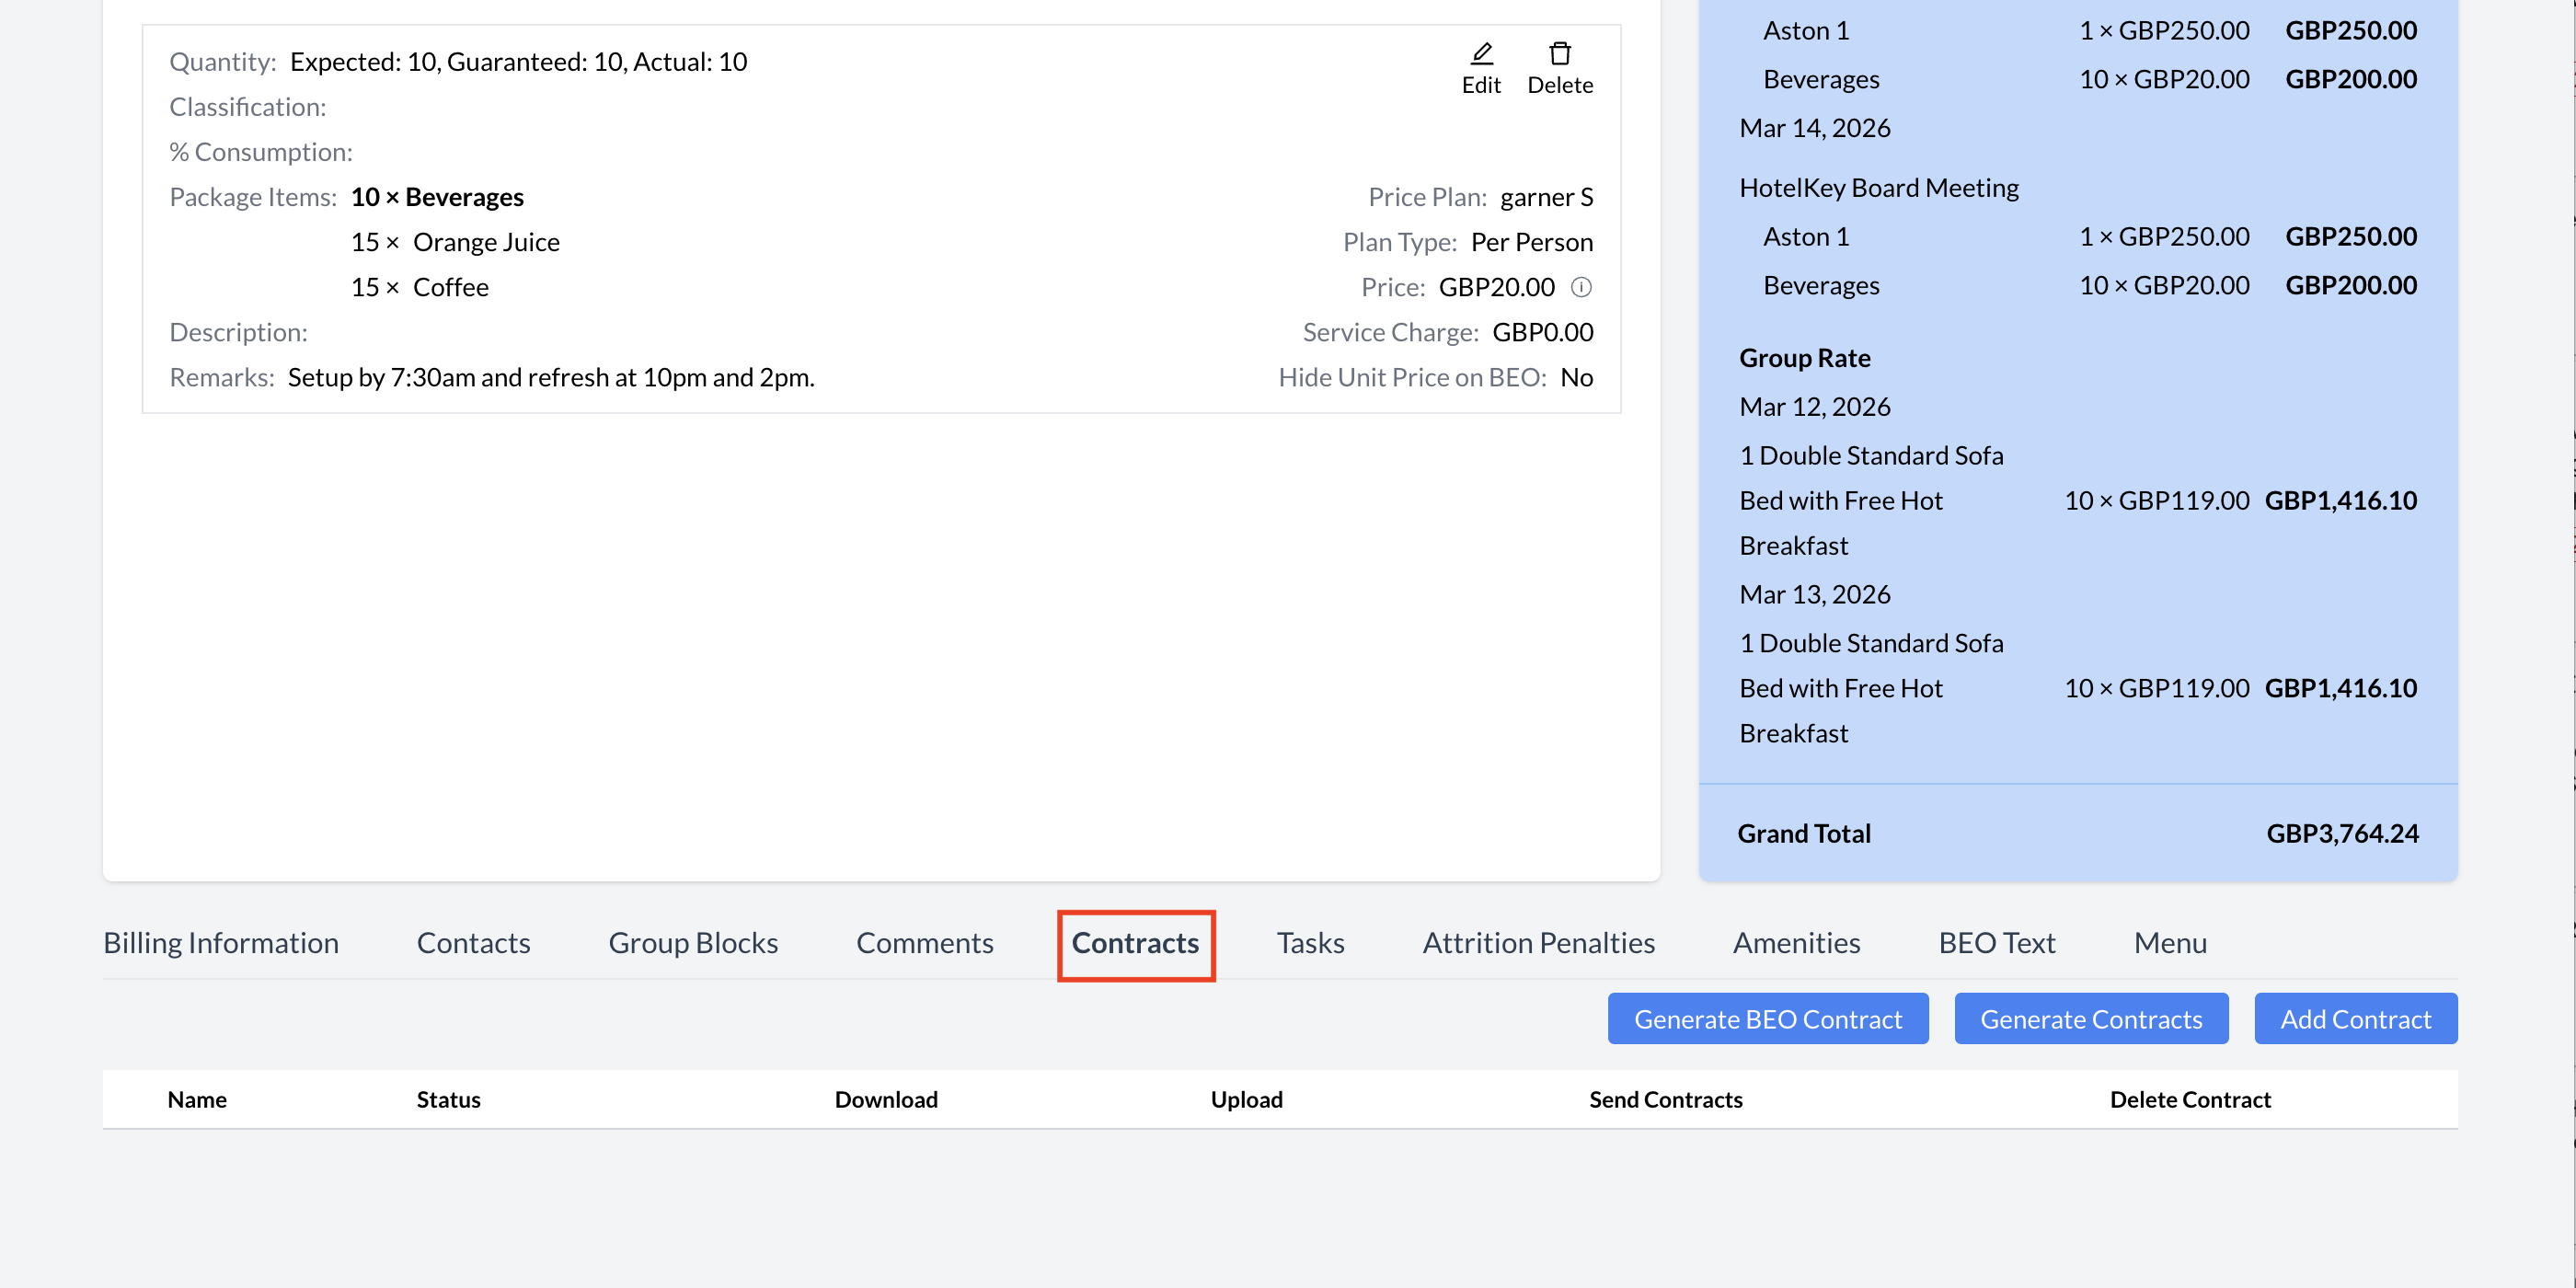Click the Name column header
The image size is (2576, 1288).
tap(197, 1100)
